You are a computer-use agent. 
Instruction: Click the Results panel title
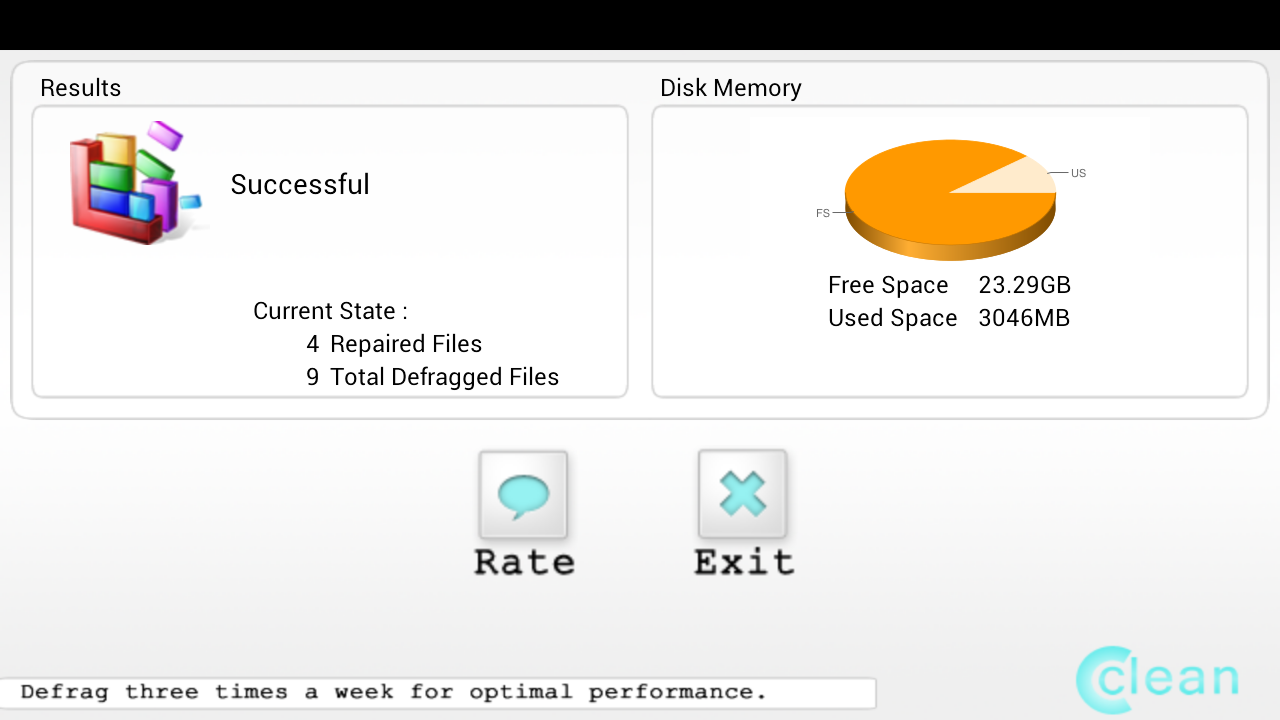(80, 88)
